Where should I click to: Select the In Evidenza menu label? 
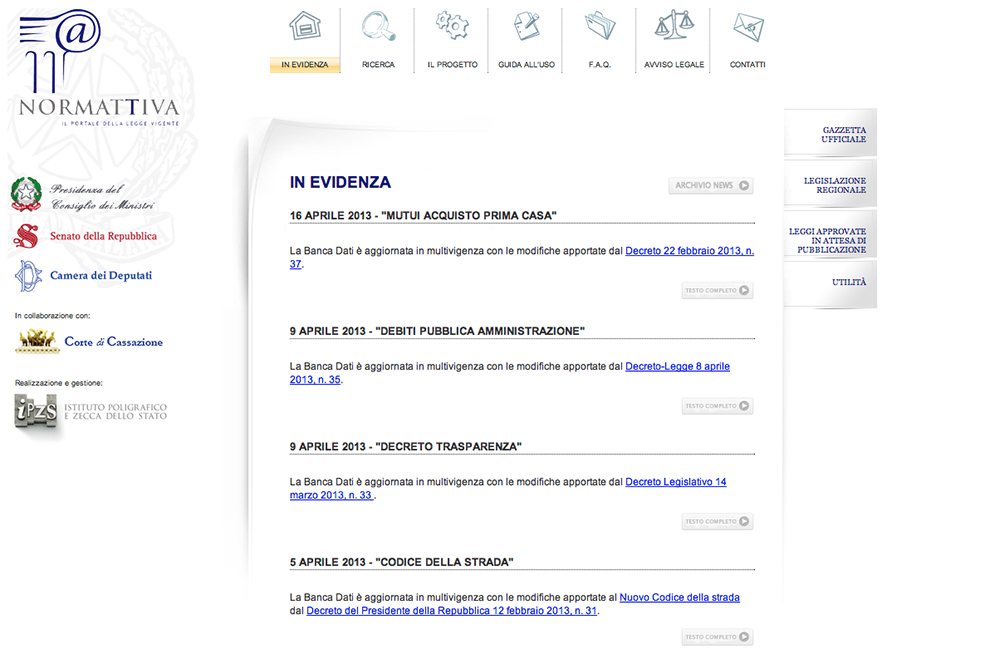pos(305,64)
